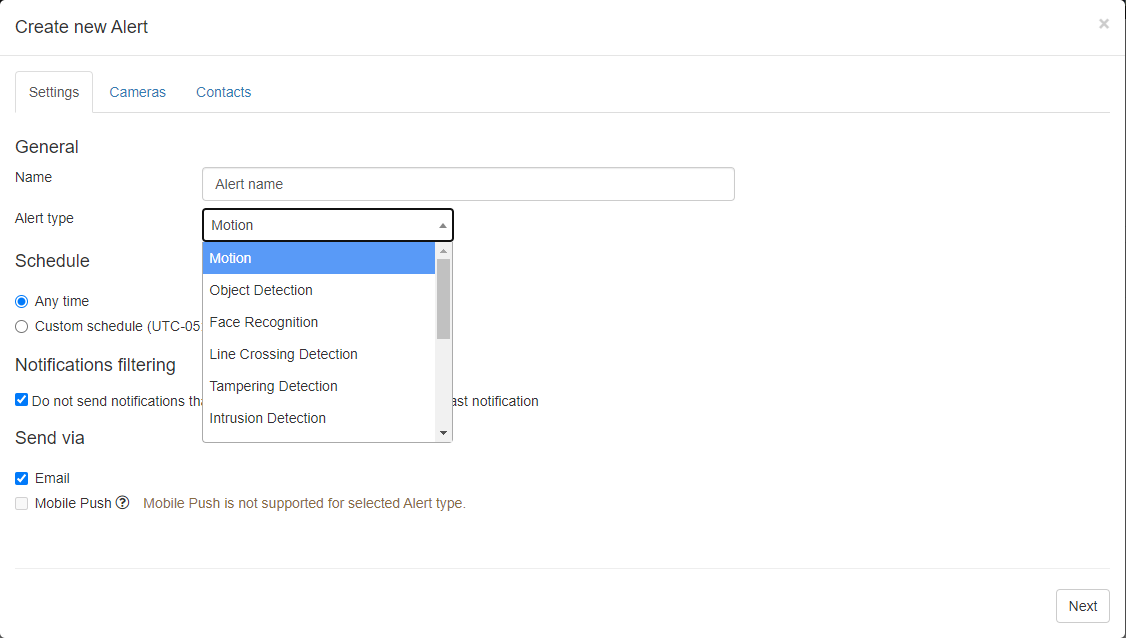The height and width of the screenshot is (638, 1126).
Task: Toggle the Do not send notifications checkbox
Action: (x=22, y=400)
